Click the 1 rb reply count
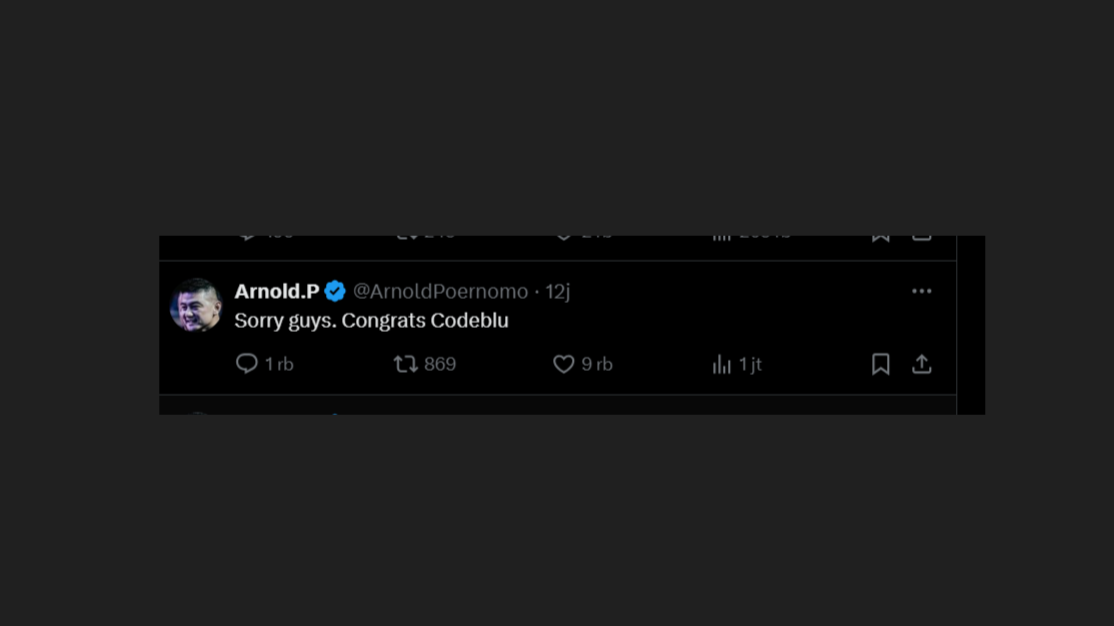 (x=279, y=364)
